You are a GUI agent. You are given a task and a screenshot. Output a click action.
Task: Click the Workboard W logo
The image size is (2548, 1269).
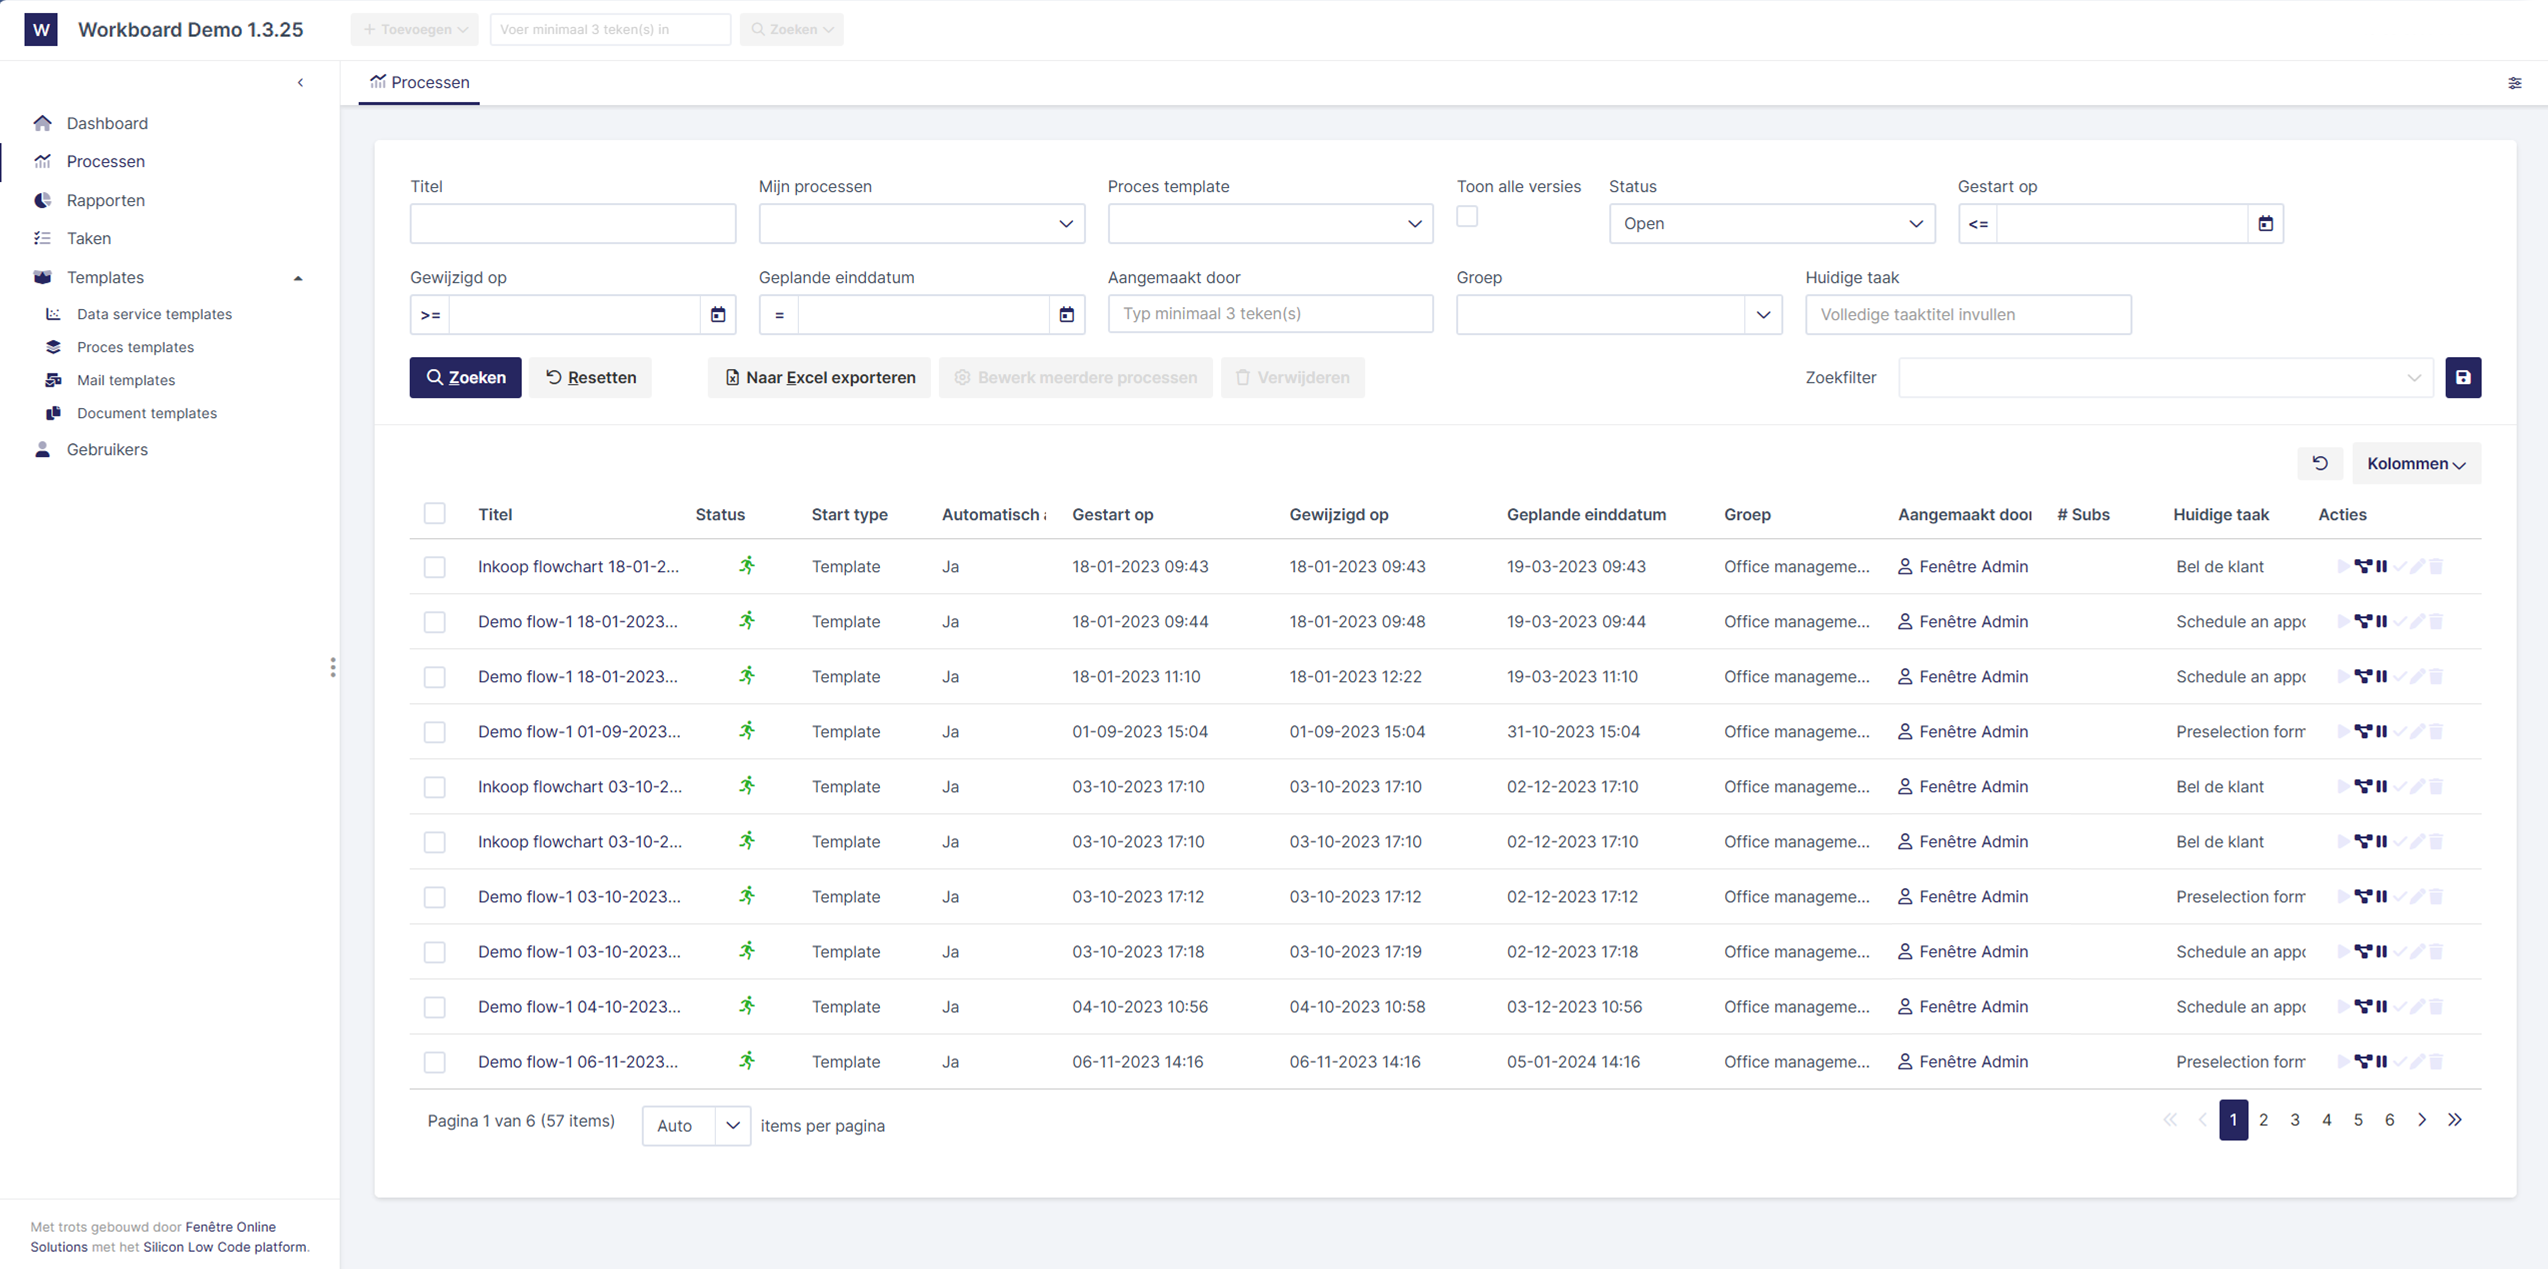pyautogui.click(x=41, y=29)
